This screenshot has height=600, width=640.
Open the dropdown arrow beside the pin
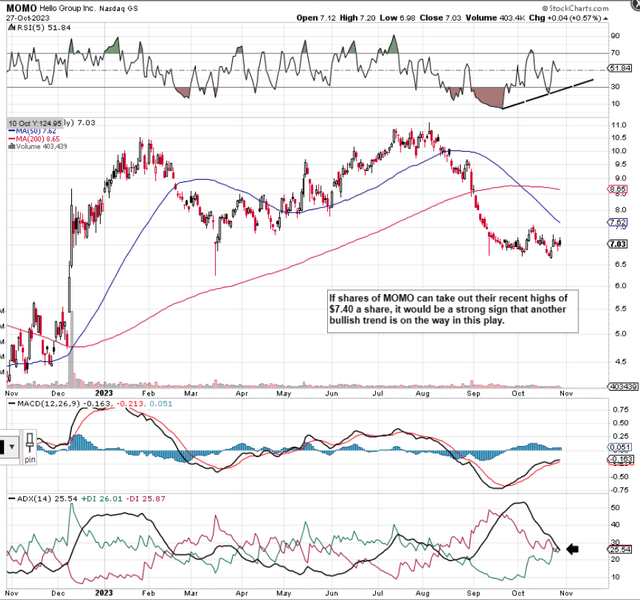[x=11, y=447]
